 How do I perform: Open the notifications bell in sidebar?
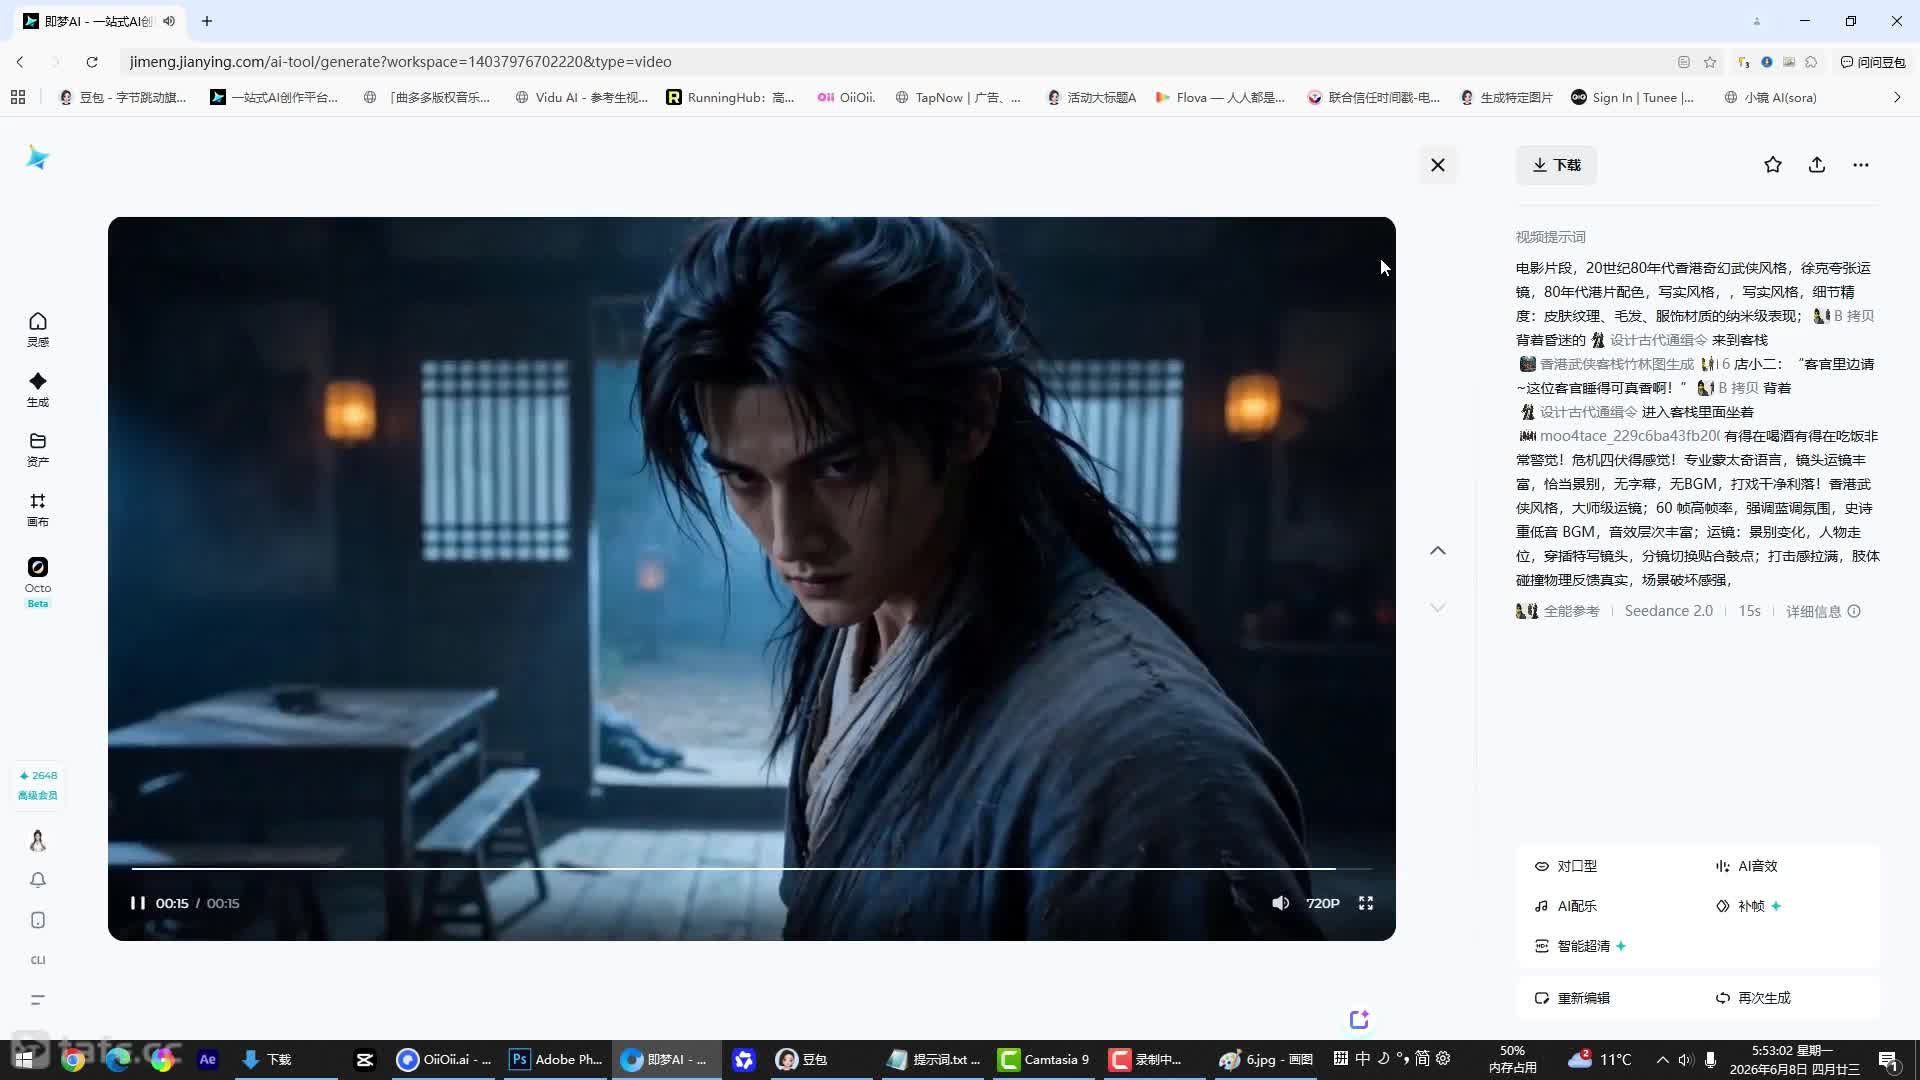(38, 880)
